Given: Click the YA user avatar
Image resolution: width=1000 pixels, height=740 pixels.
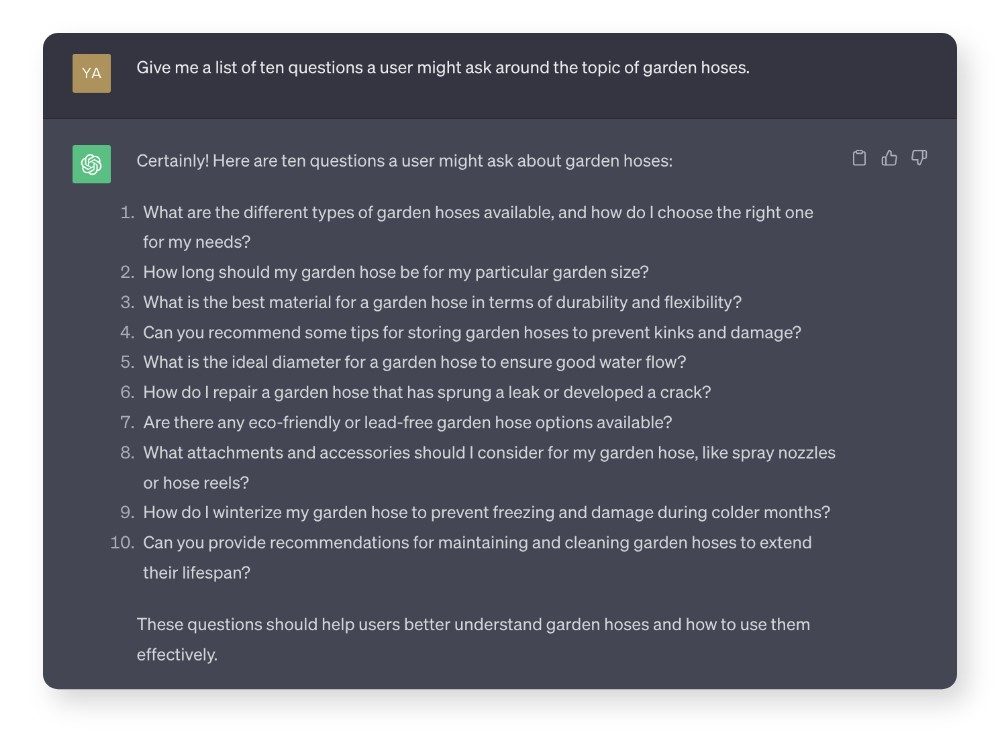Looking at the screenshot, I should pyautogui.click(x=91, y=73).
